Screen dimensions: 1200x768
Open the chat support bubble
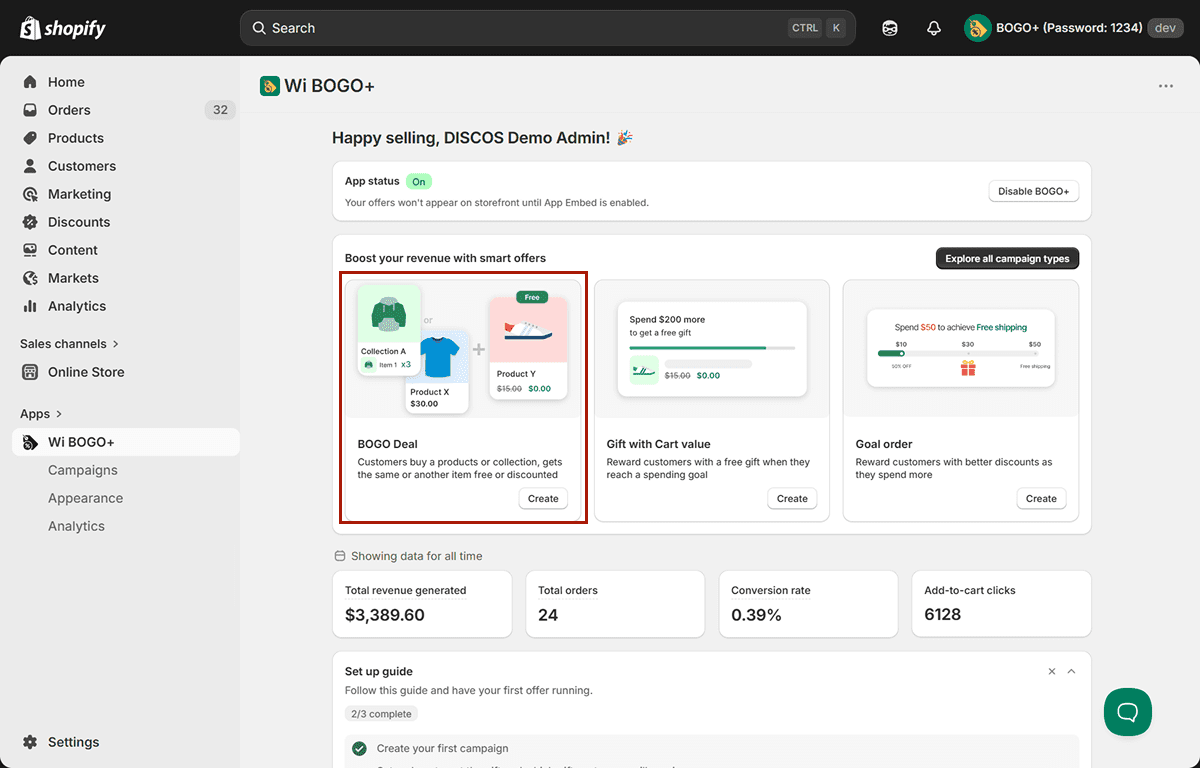click(x=1128, y=712)
